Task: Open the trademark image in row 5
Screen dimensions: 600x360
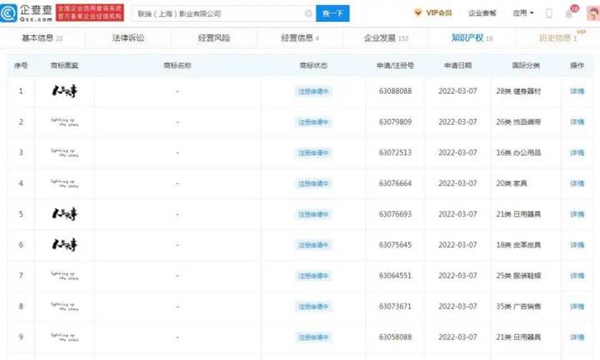Action: pos(65,214)
